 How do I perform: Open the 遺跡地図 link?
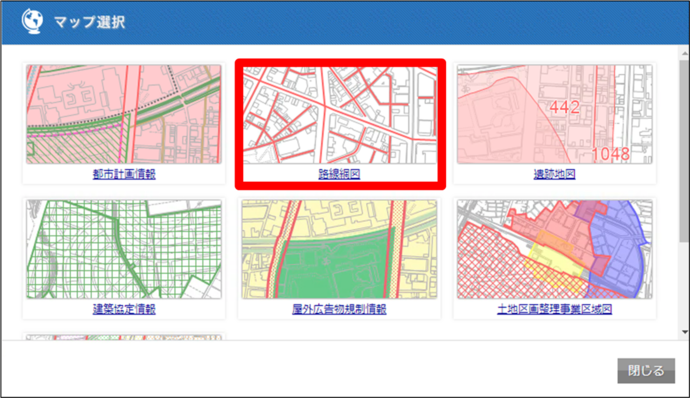pos(554,174)
